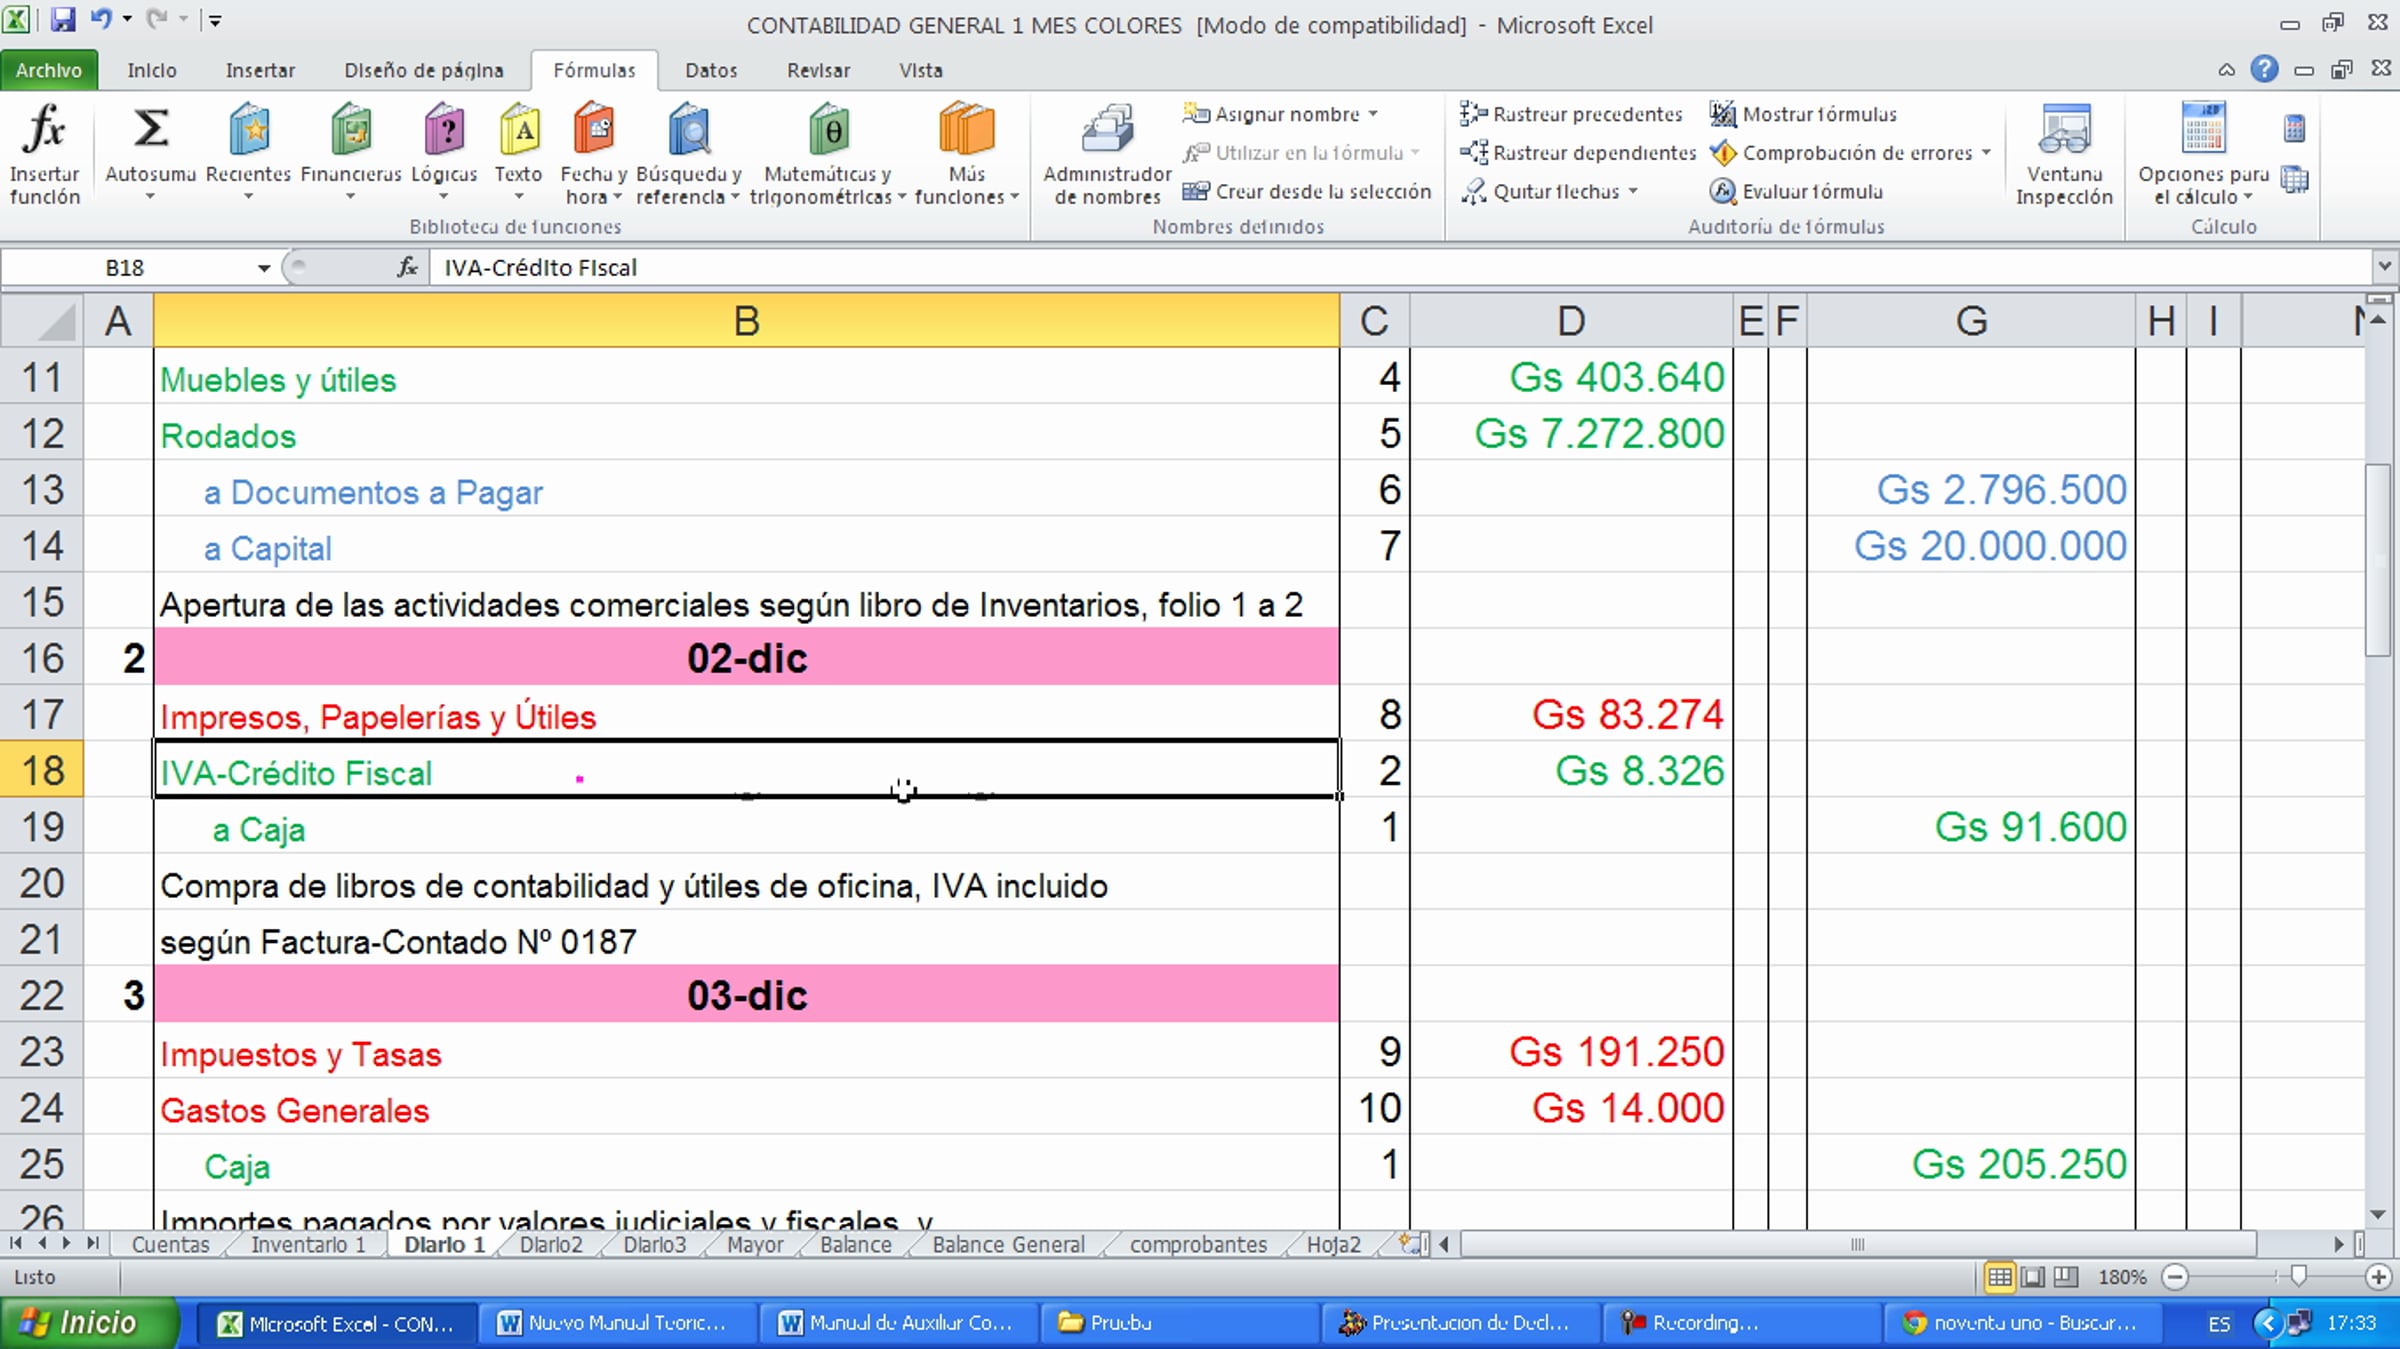Open Búsqueda y referencia functions
This screenshot has width=2400, height=1349.
tap(689, 131)
